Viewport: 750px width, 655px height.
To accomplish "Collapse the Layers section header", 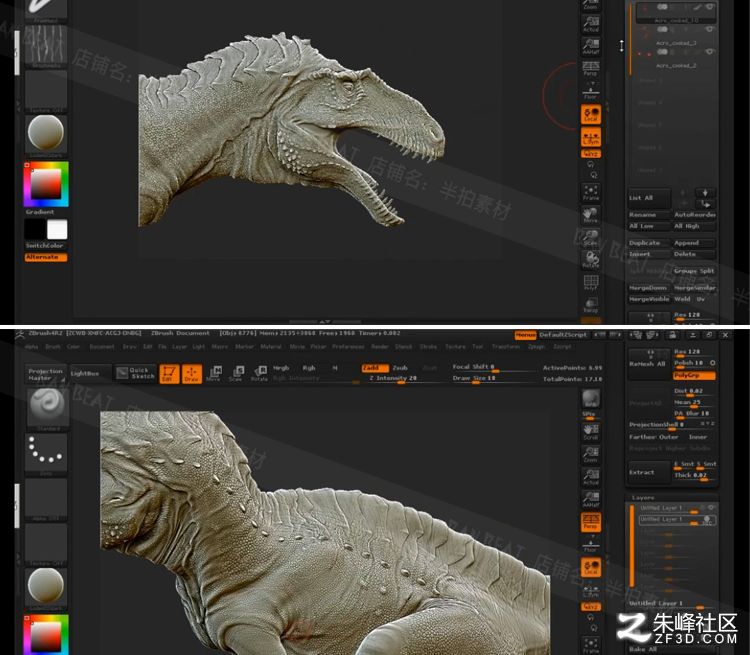I will coord(643,498).
